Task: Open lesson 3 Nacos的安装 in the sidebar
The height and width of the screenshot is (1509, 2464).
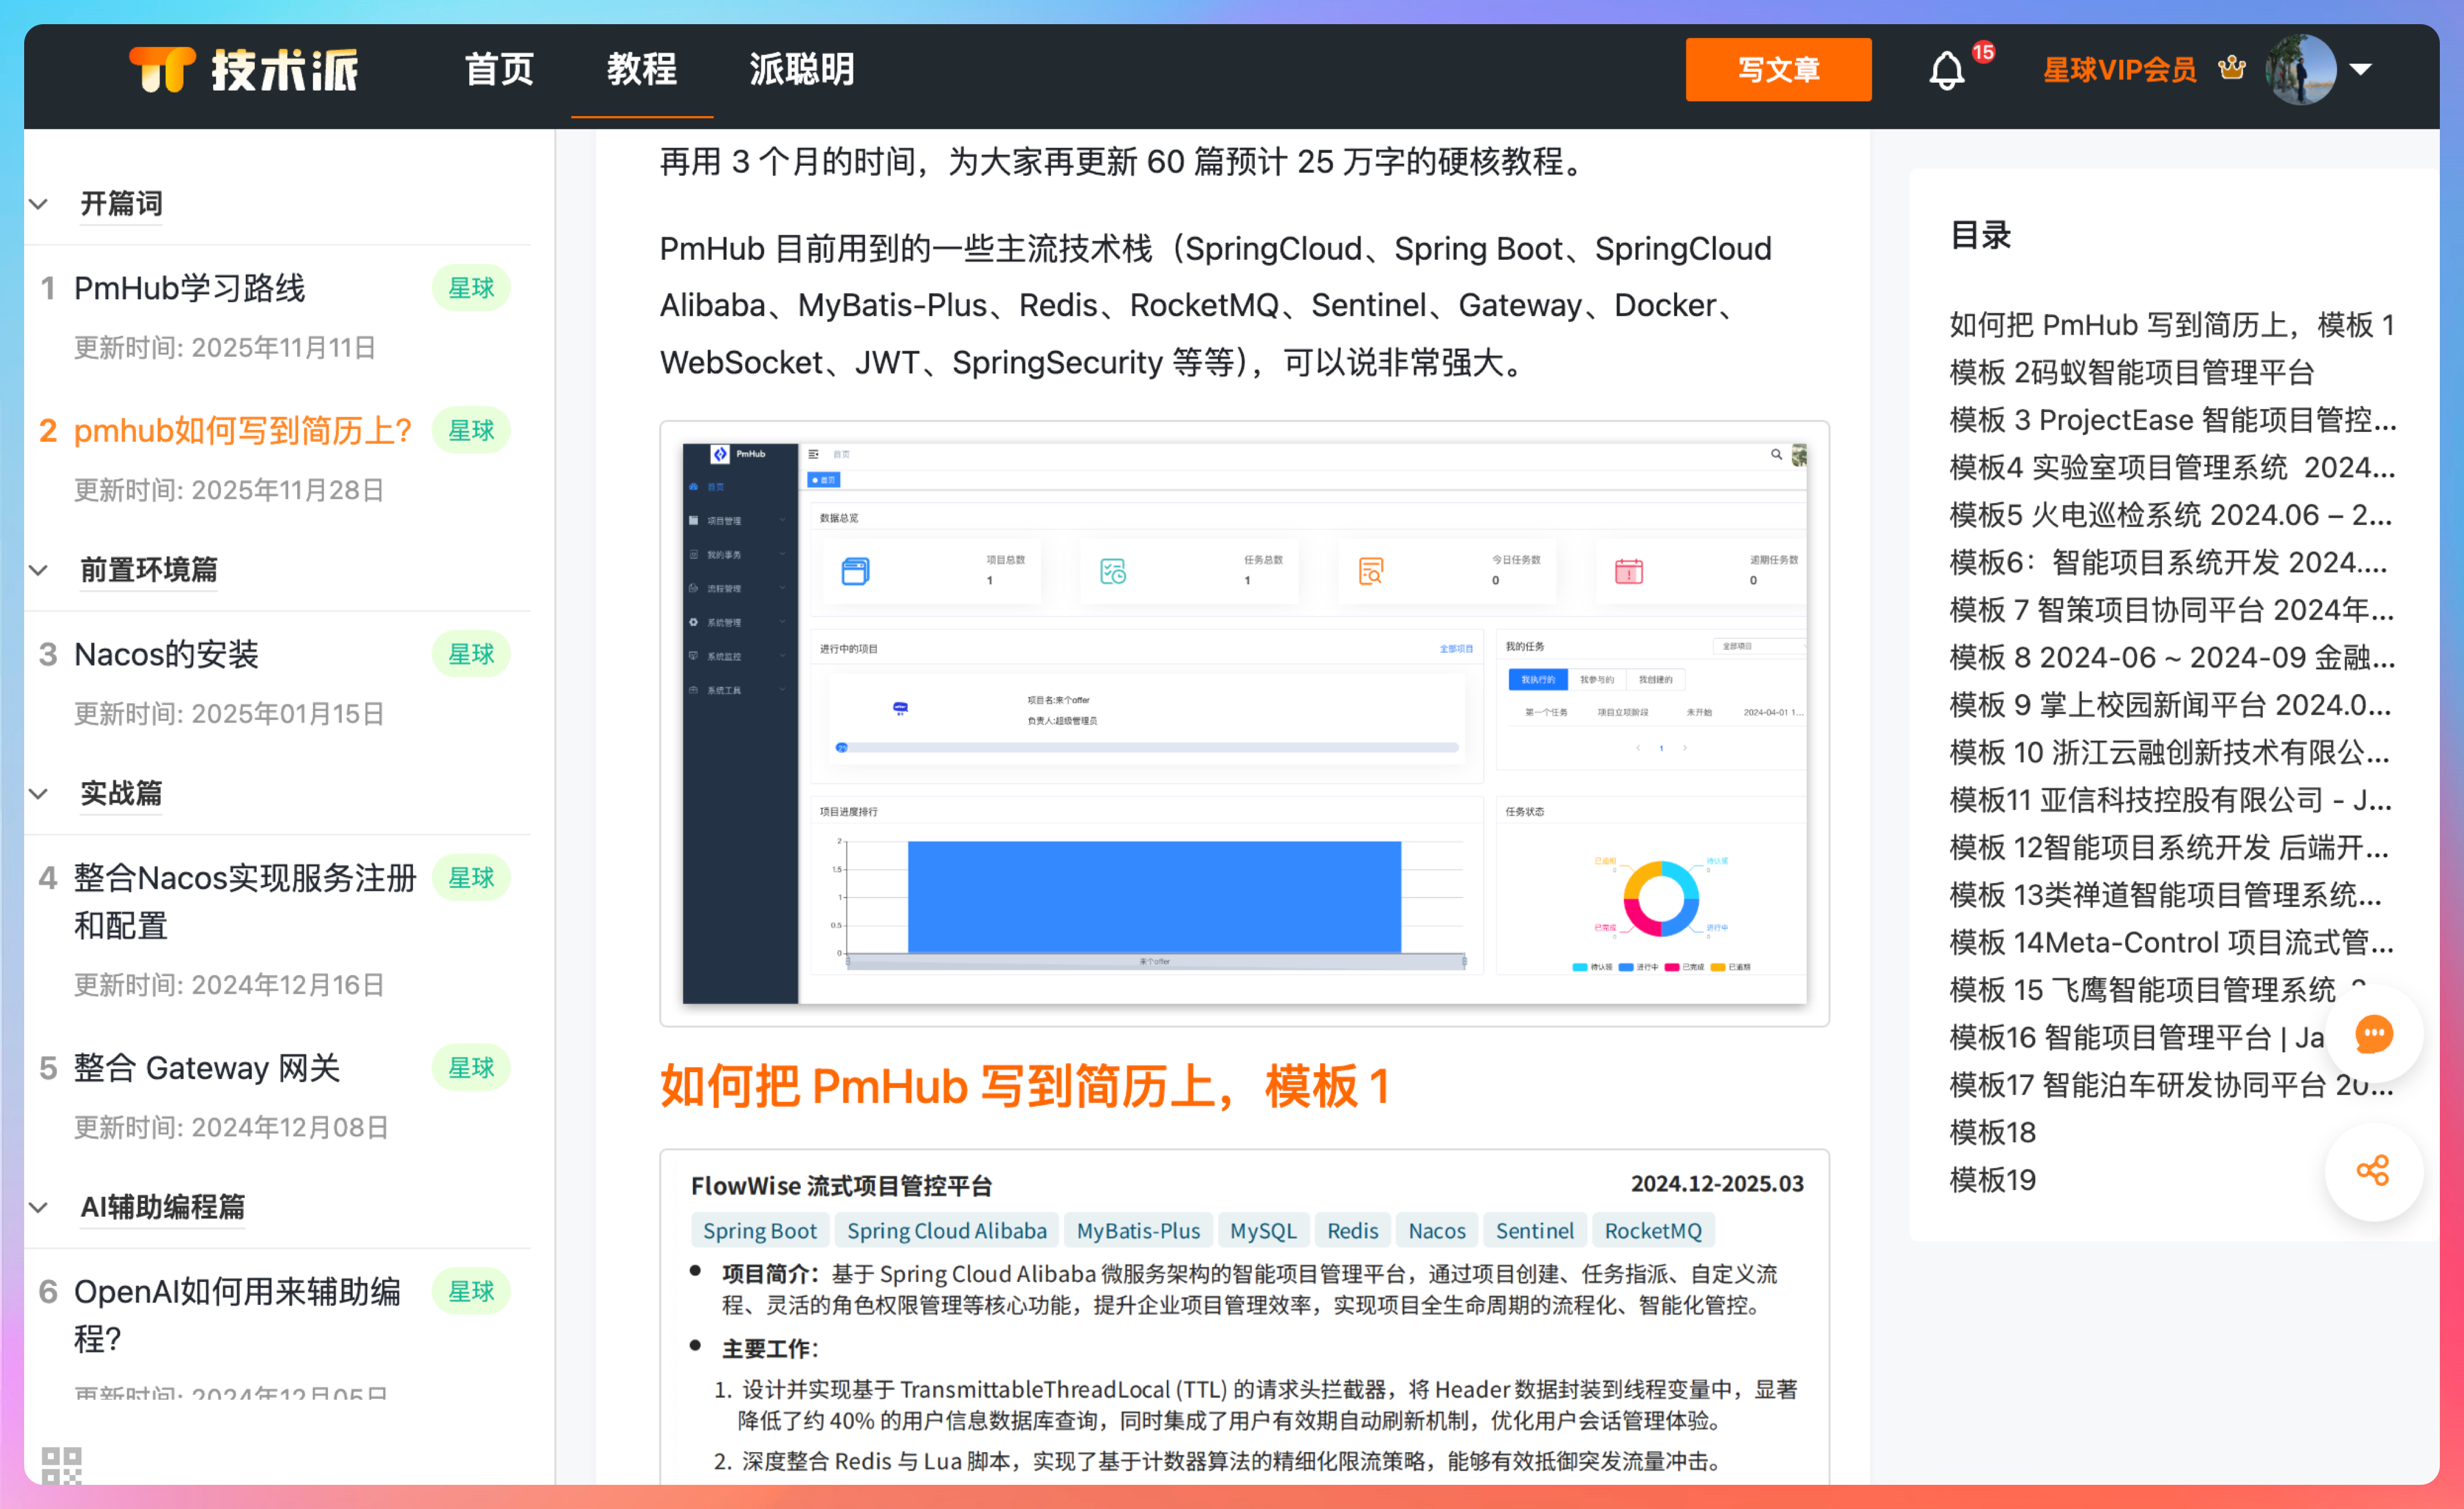Action: click(167, 654)
